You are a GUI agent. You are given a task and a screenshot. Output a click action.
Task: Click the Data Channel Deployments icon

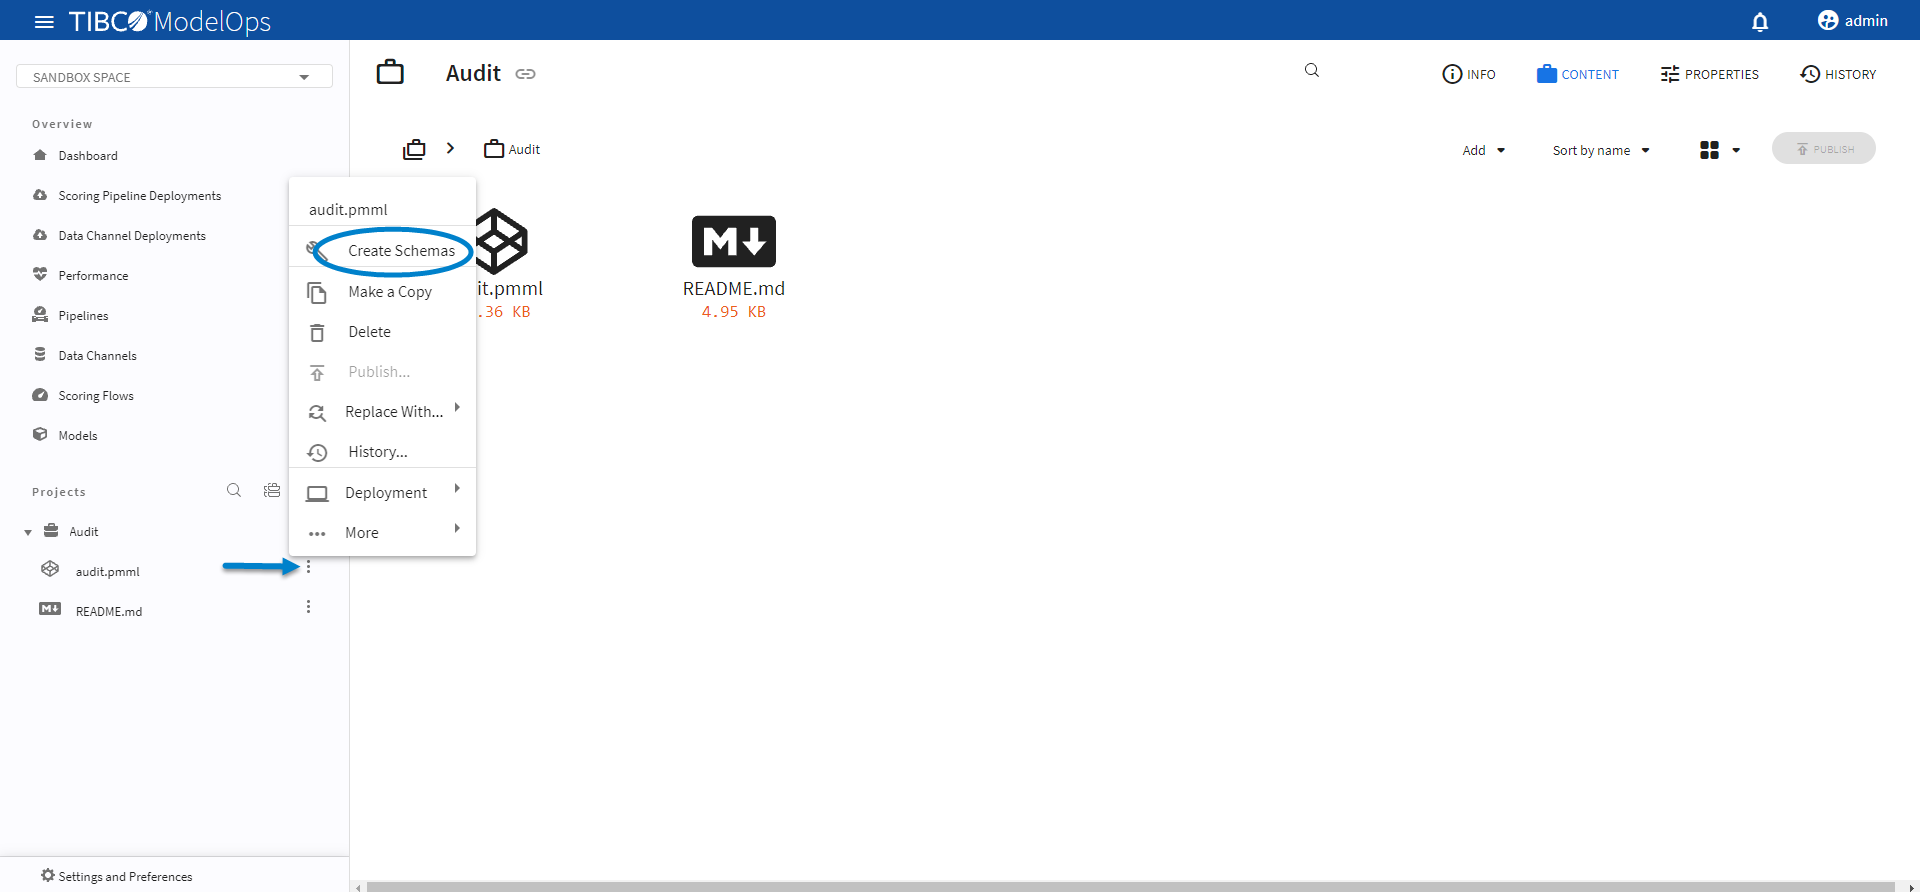click(x=40, y=235)
